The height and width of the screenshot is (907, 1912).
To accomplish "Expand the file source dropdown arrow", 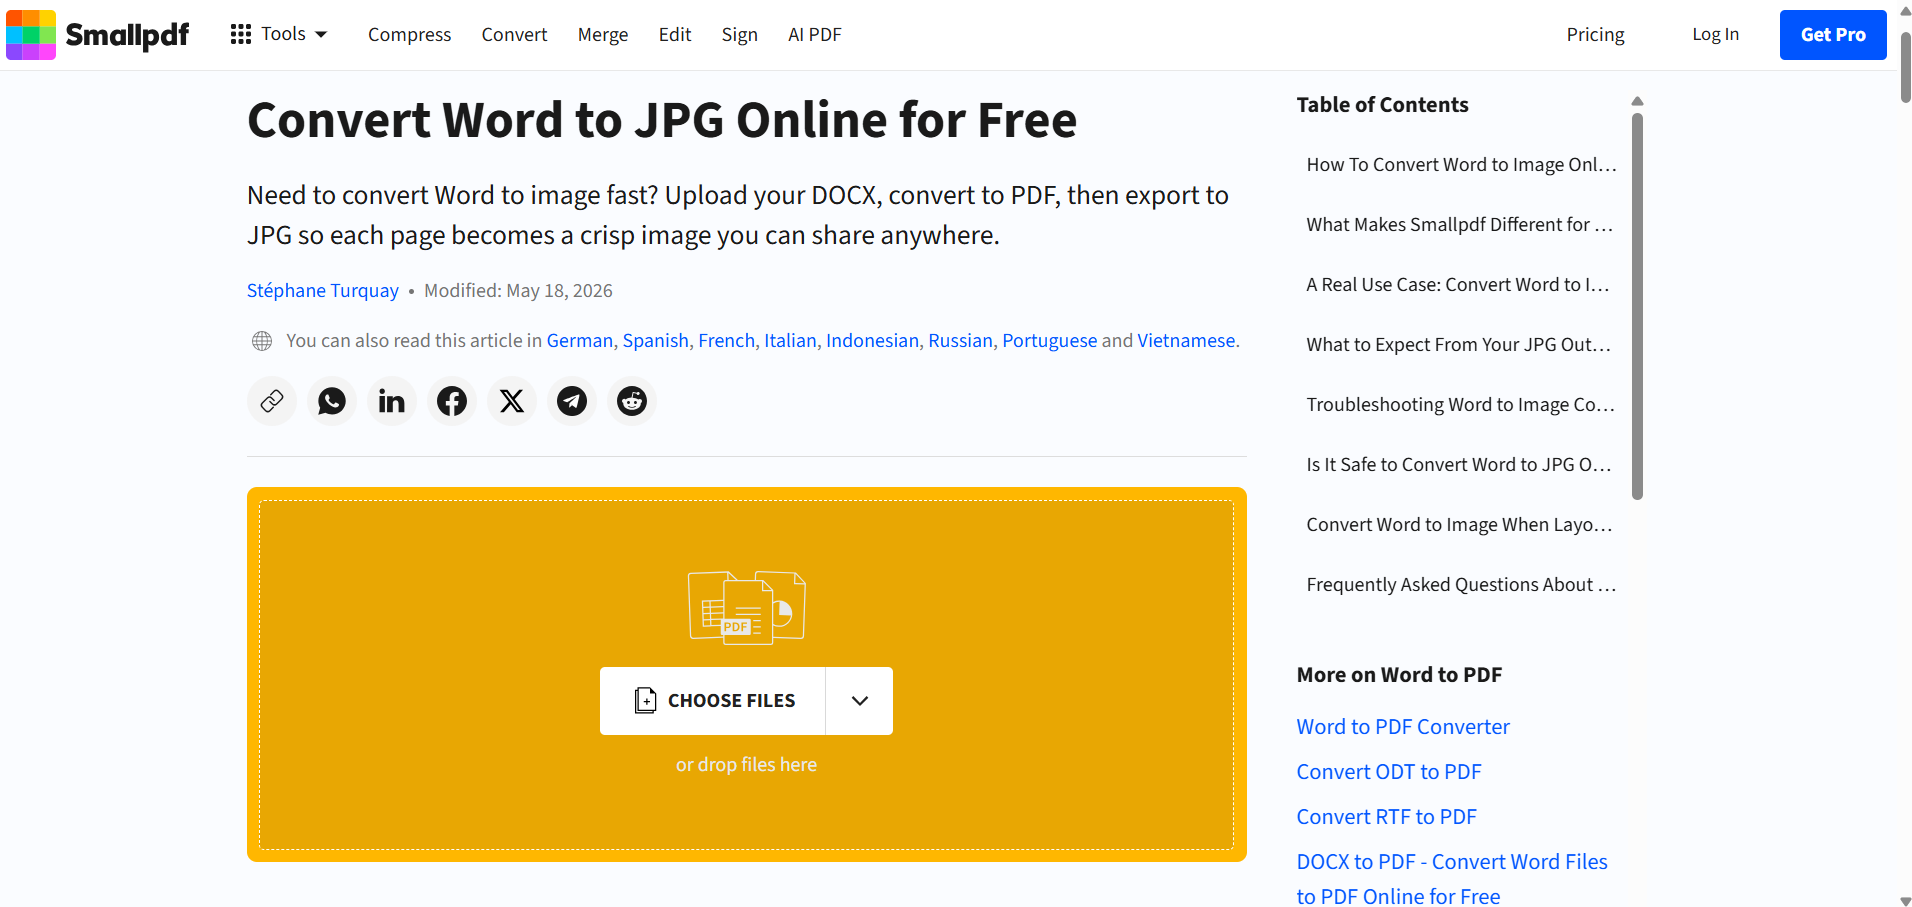I will [x=860, y=701].
